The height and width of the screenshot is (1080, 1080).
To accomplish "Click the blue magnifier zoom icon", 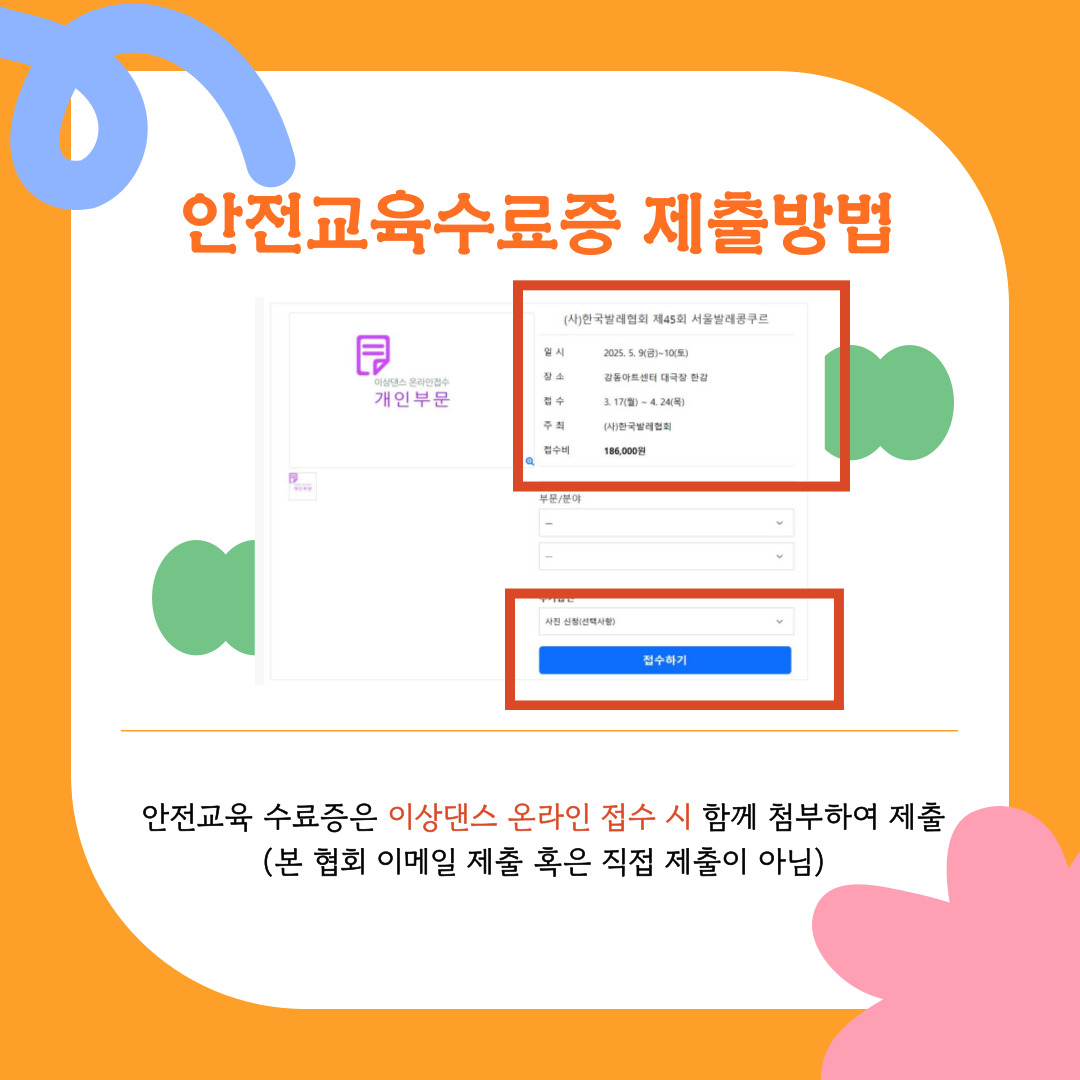I will [530, 461].
